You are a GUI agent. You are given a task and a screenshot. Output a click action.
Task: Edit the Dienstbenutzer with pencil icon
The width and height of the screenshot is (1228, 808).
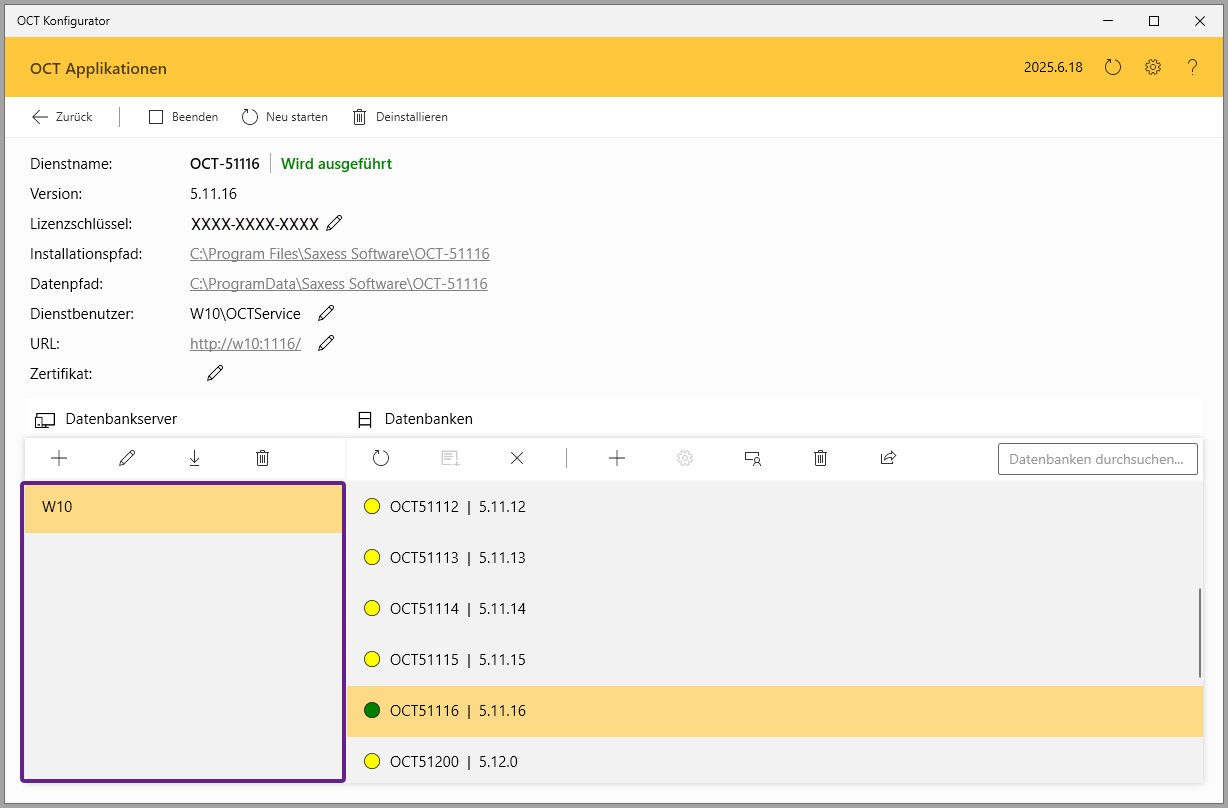tap(326, 313)
